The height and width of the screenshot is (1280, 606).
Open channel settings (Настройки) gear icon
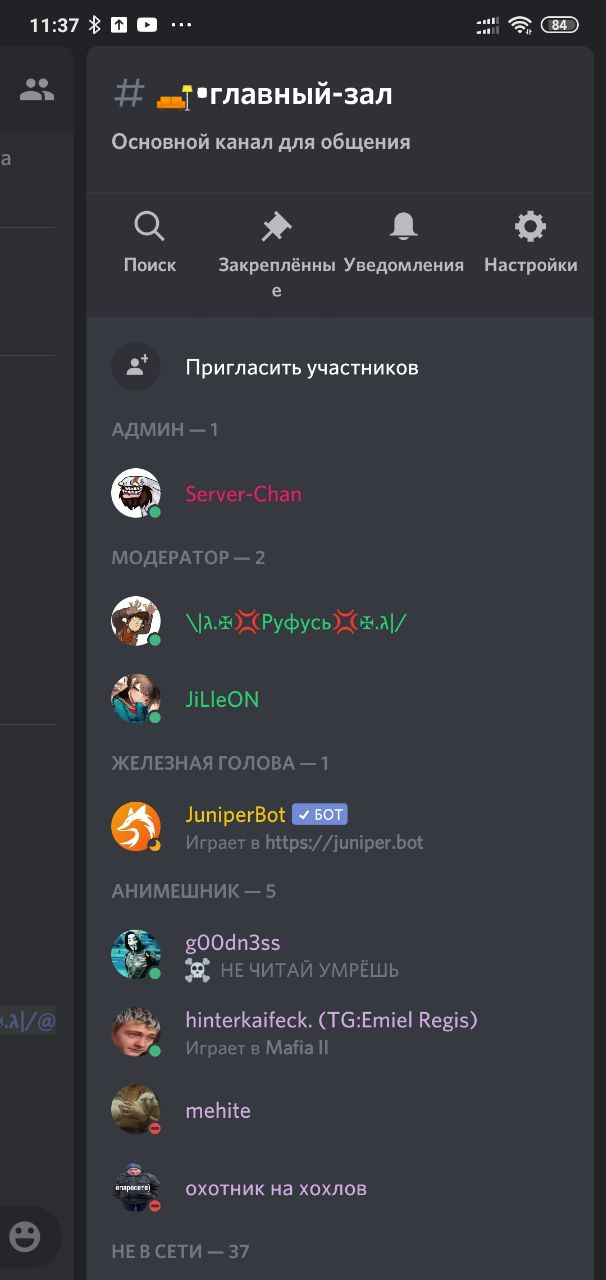click(530, 227)
